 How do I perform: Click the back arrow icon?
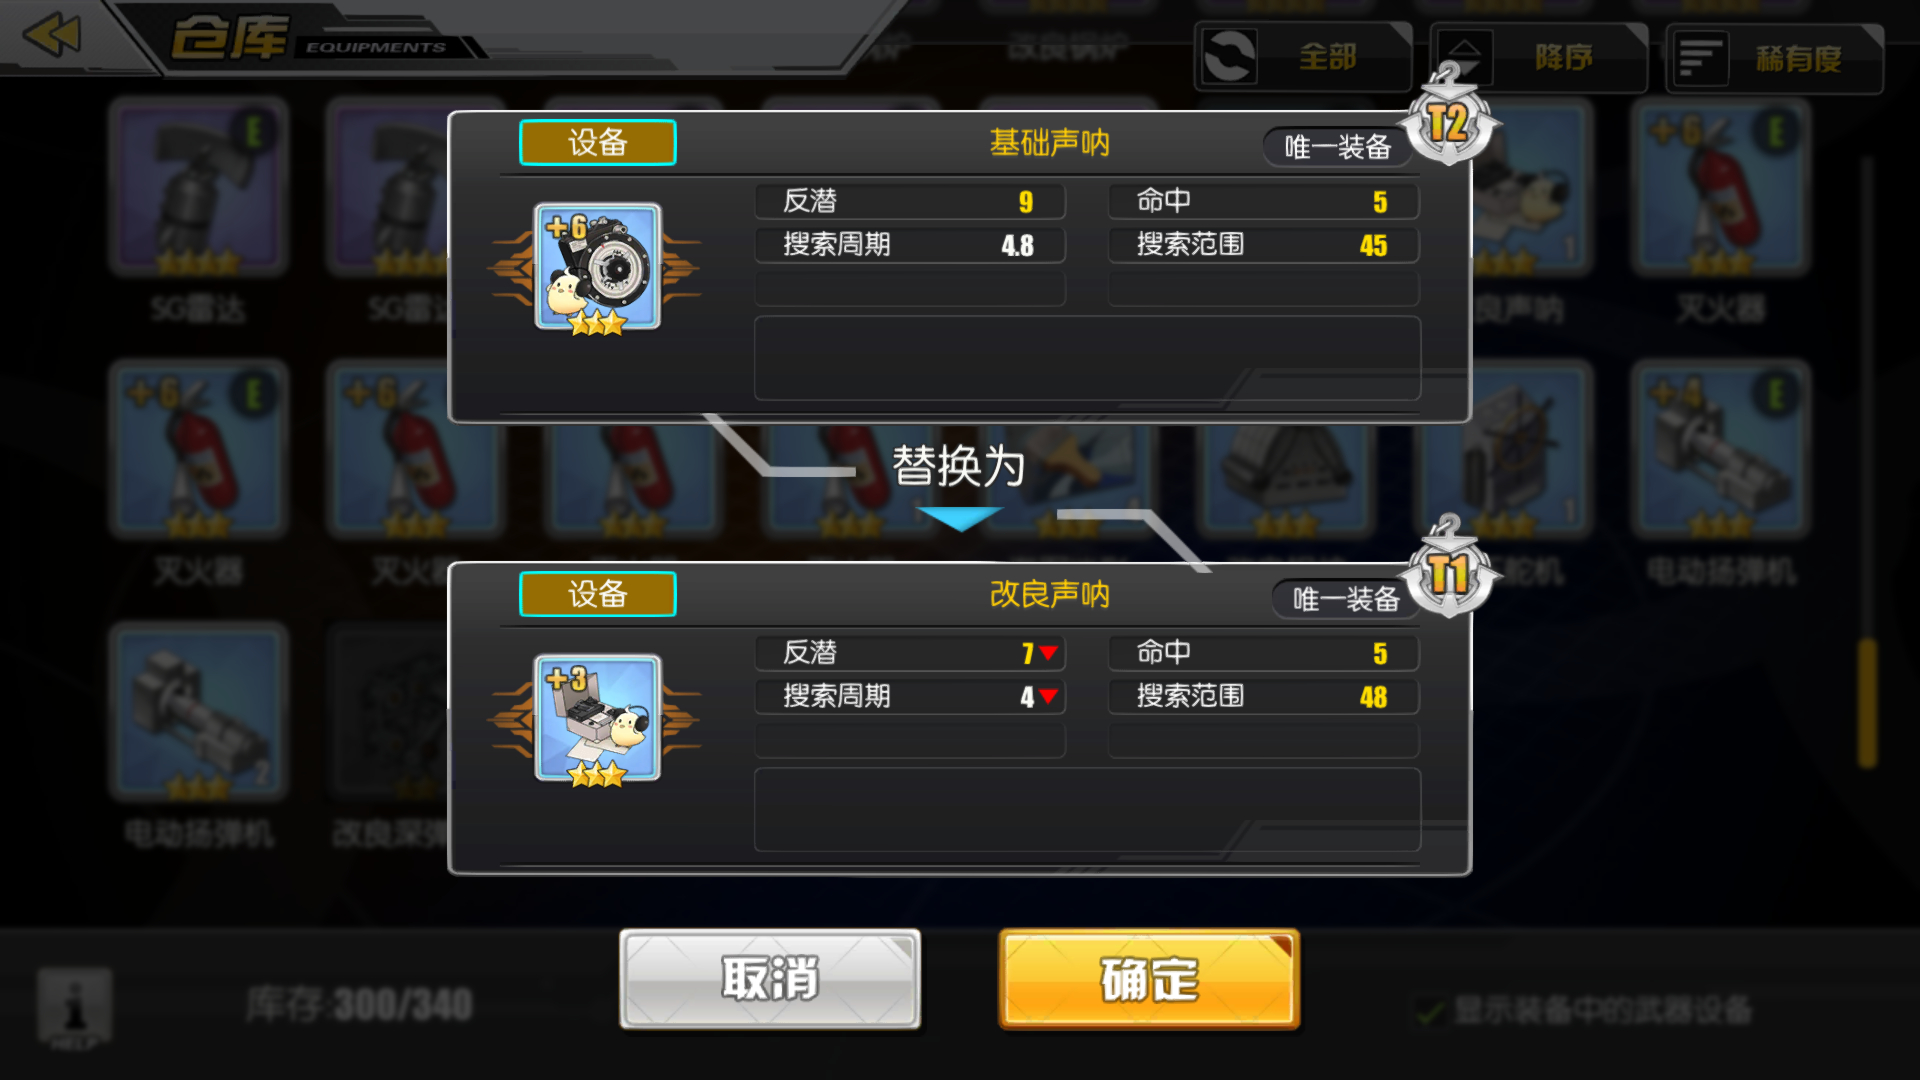click(52, 36)
